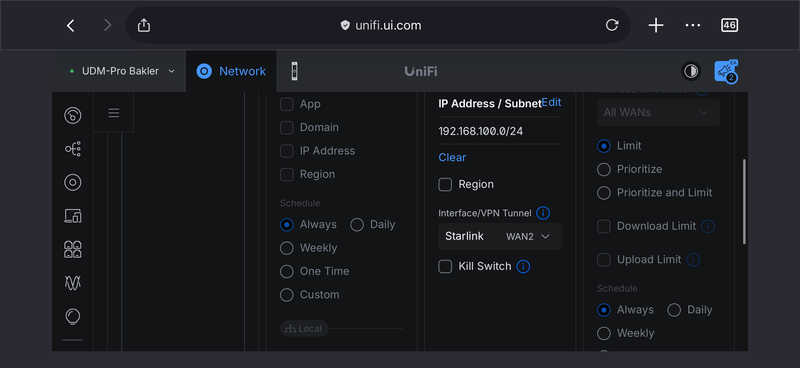Toggle the hamburger menu button
Viewport: 800px width, 368px height.
click(114, 112)
